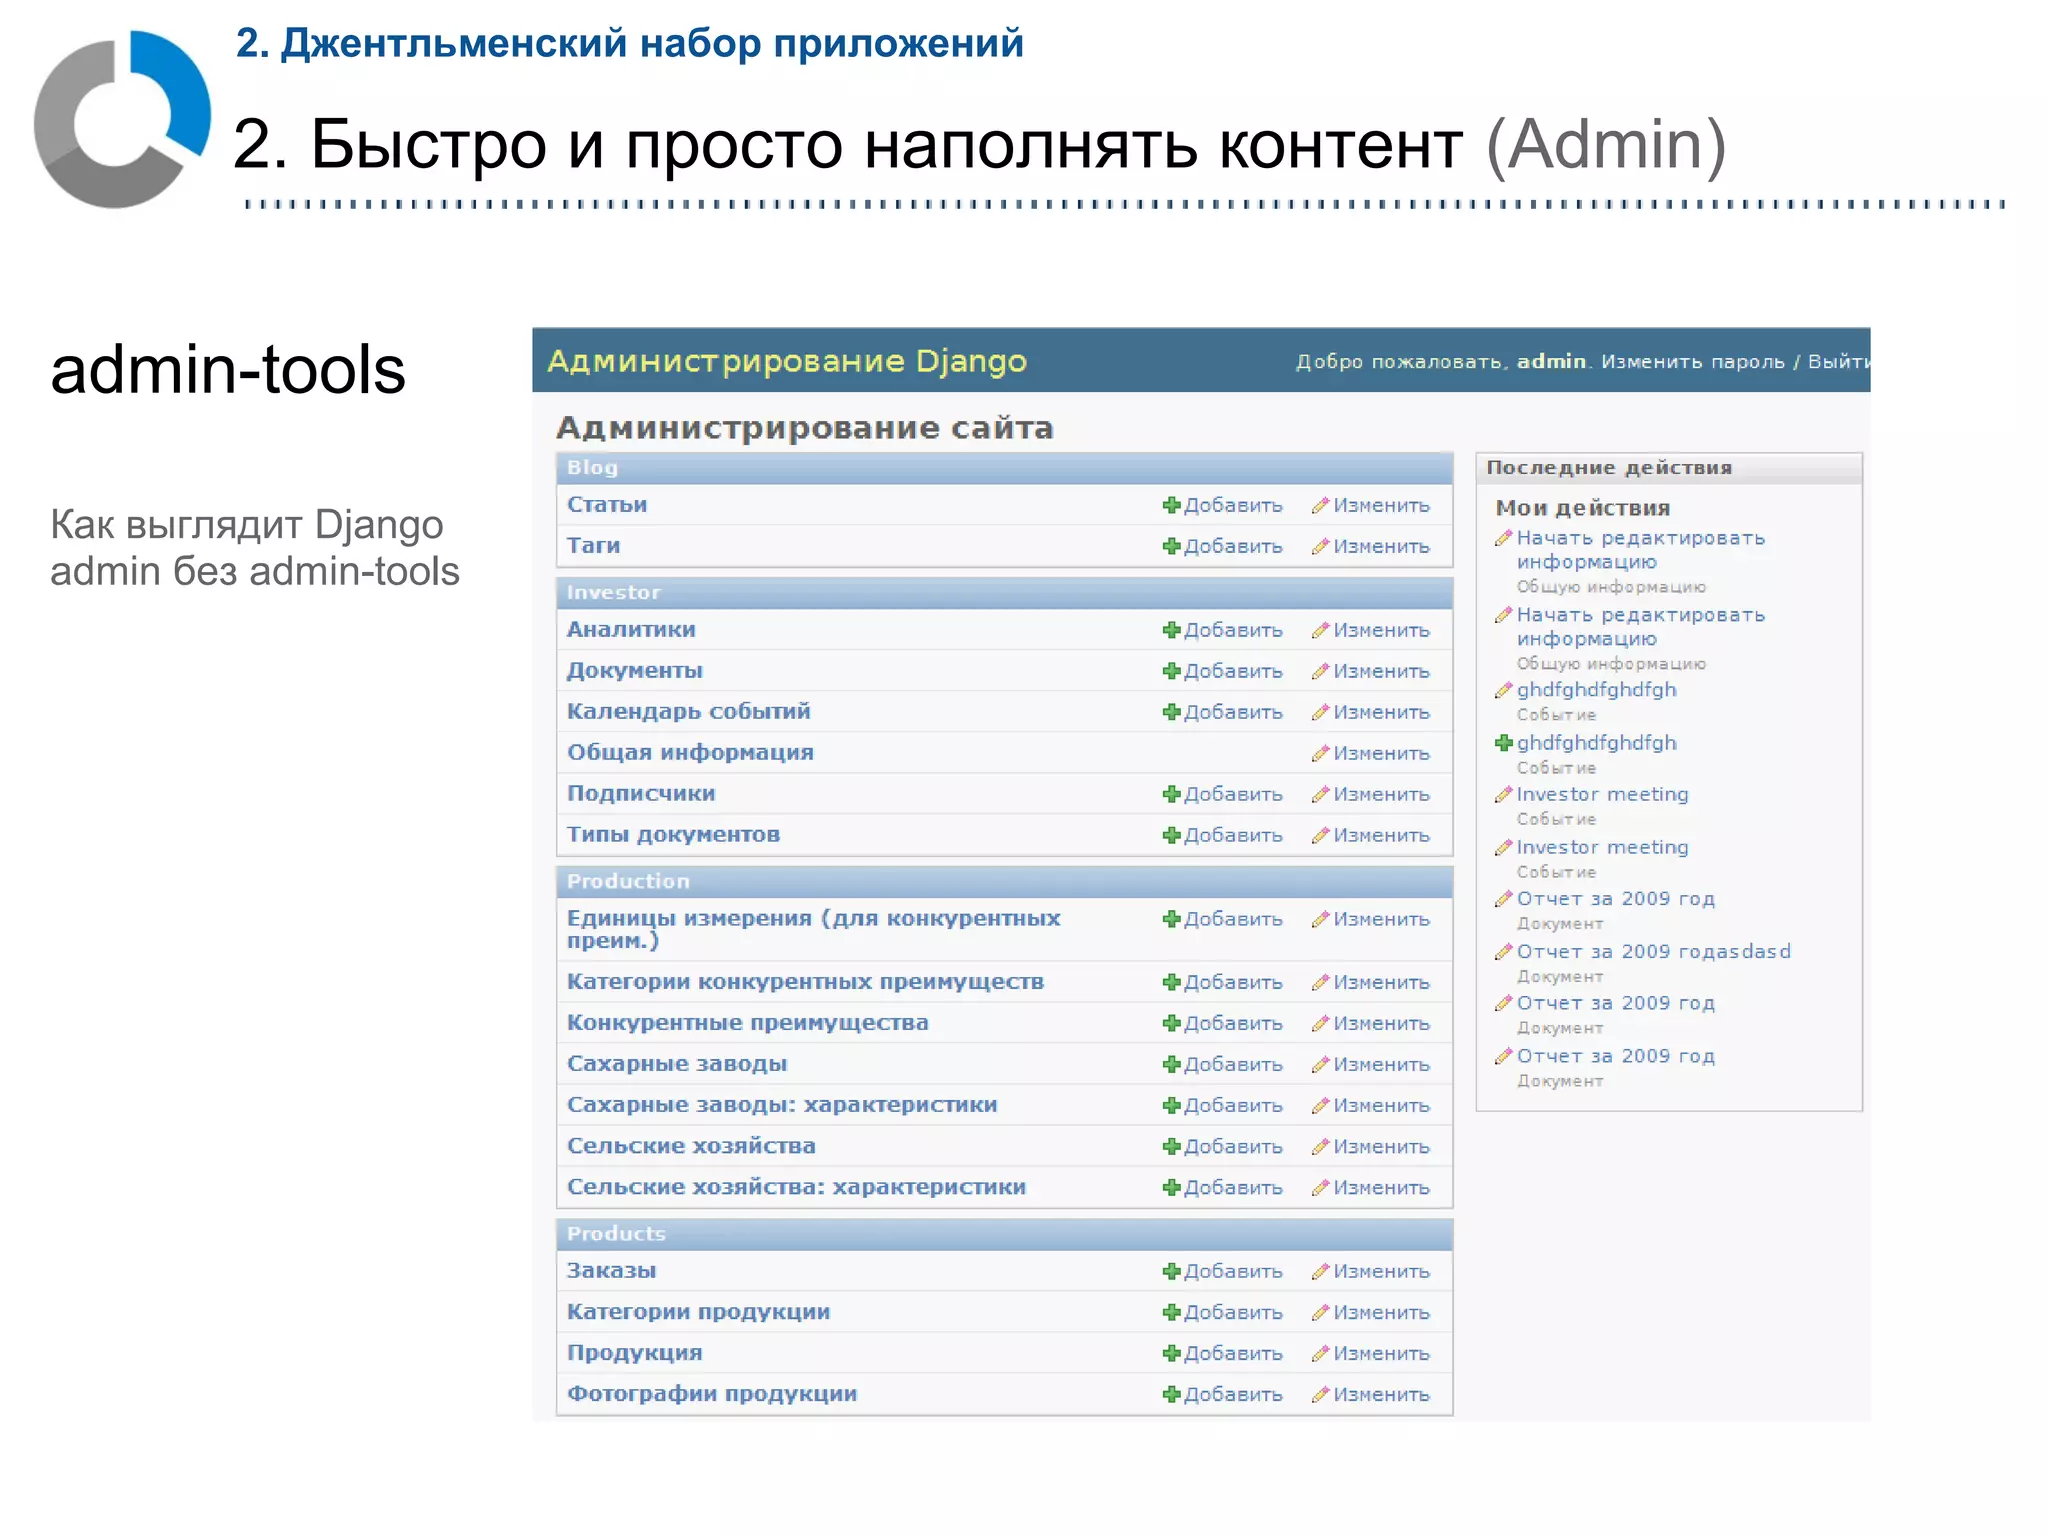Open first Начать редактировать информацию recent action
Image resolution: width=2048 pixels, height=1536 pixels.
1641,550
